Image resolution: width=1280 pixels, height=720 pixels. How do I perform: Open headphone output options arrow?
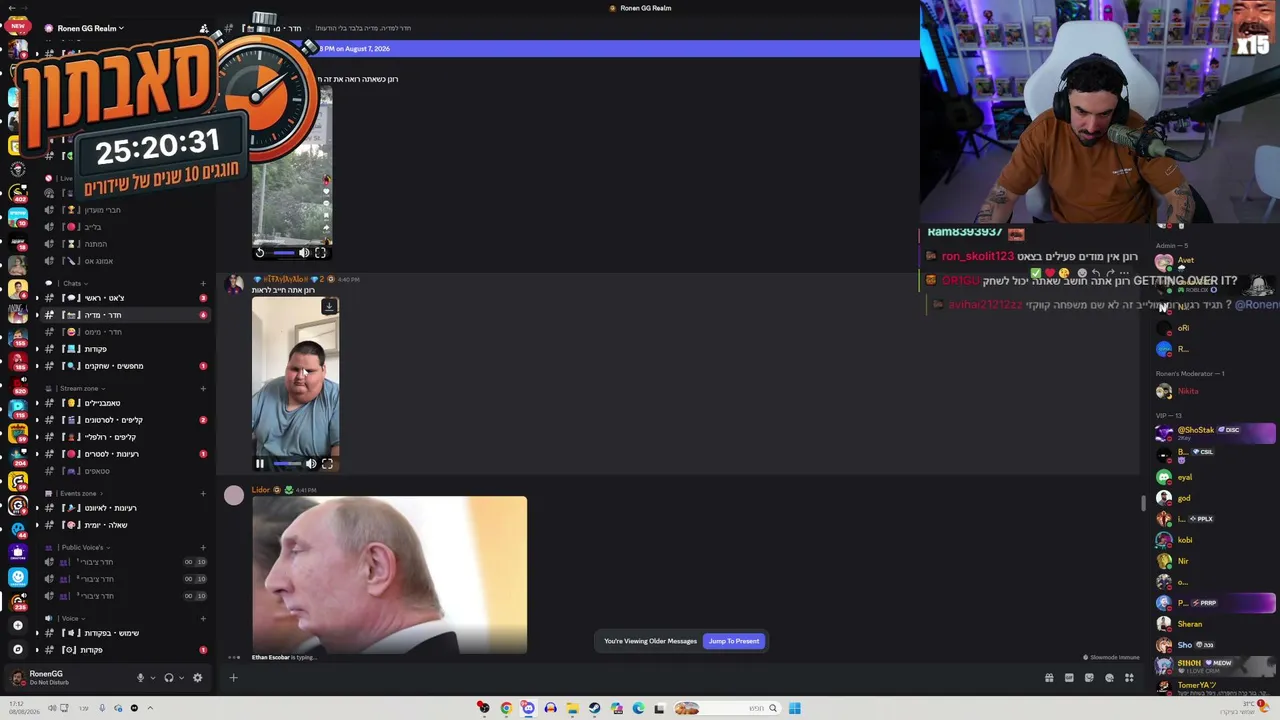point(181,678)
